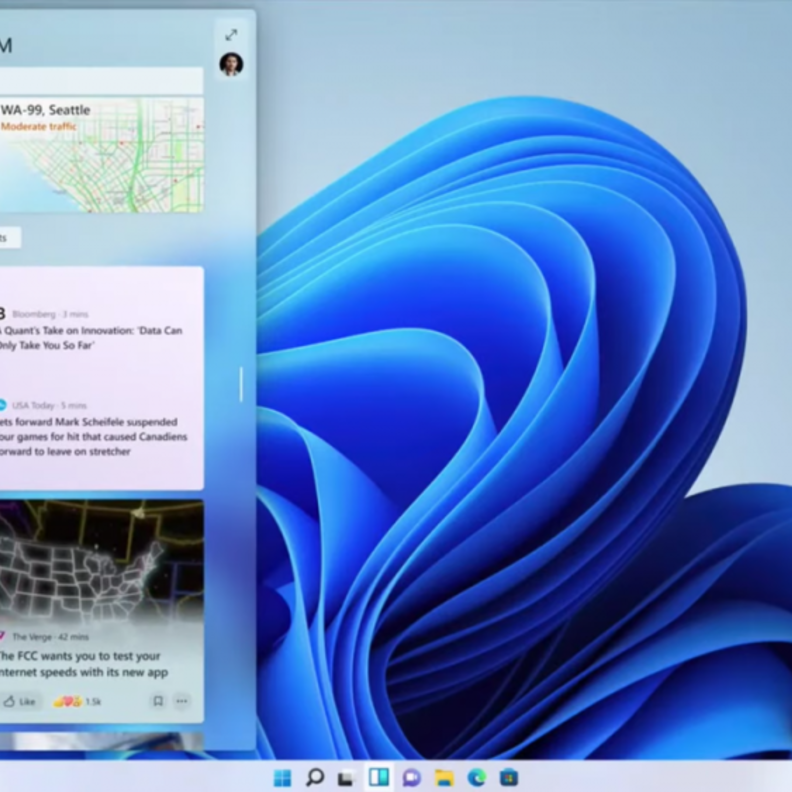The width and height of the screenshot is (792, 792).
Task: Bookmark the Verge FCC article
Action: point(158,701)
